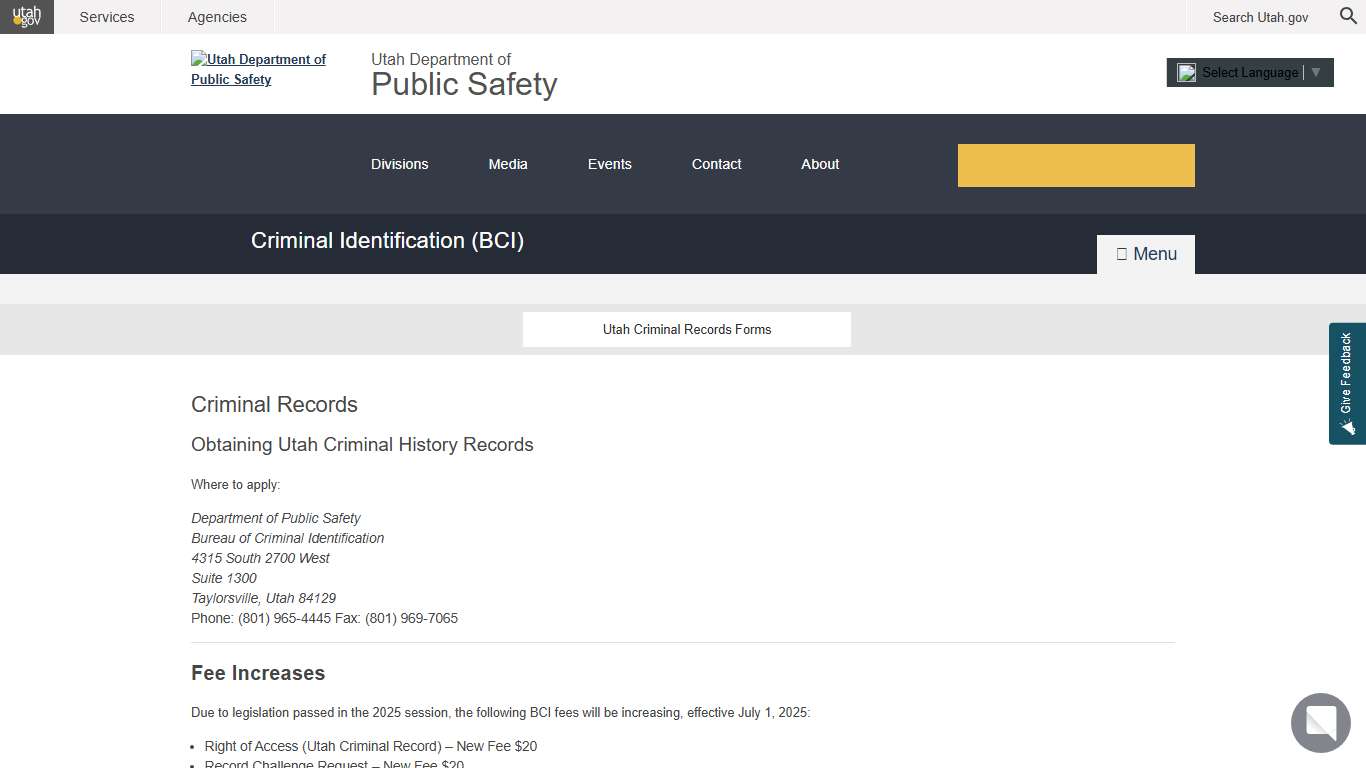Open the chat widget bubble icon
The height and width of the screenshot is (768, 1366).
click(x=1320, y=723)
